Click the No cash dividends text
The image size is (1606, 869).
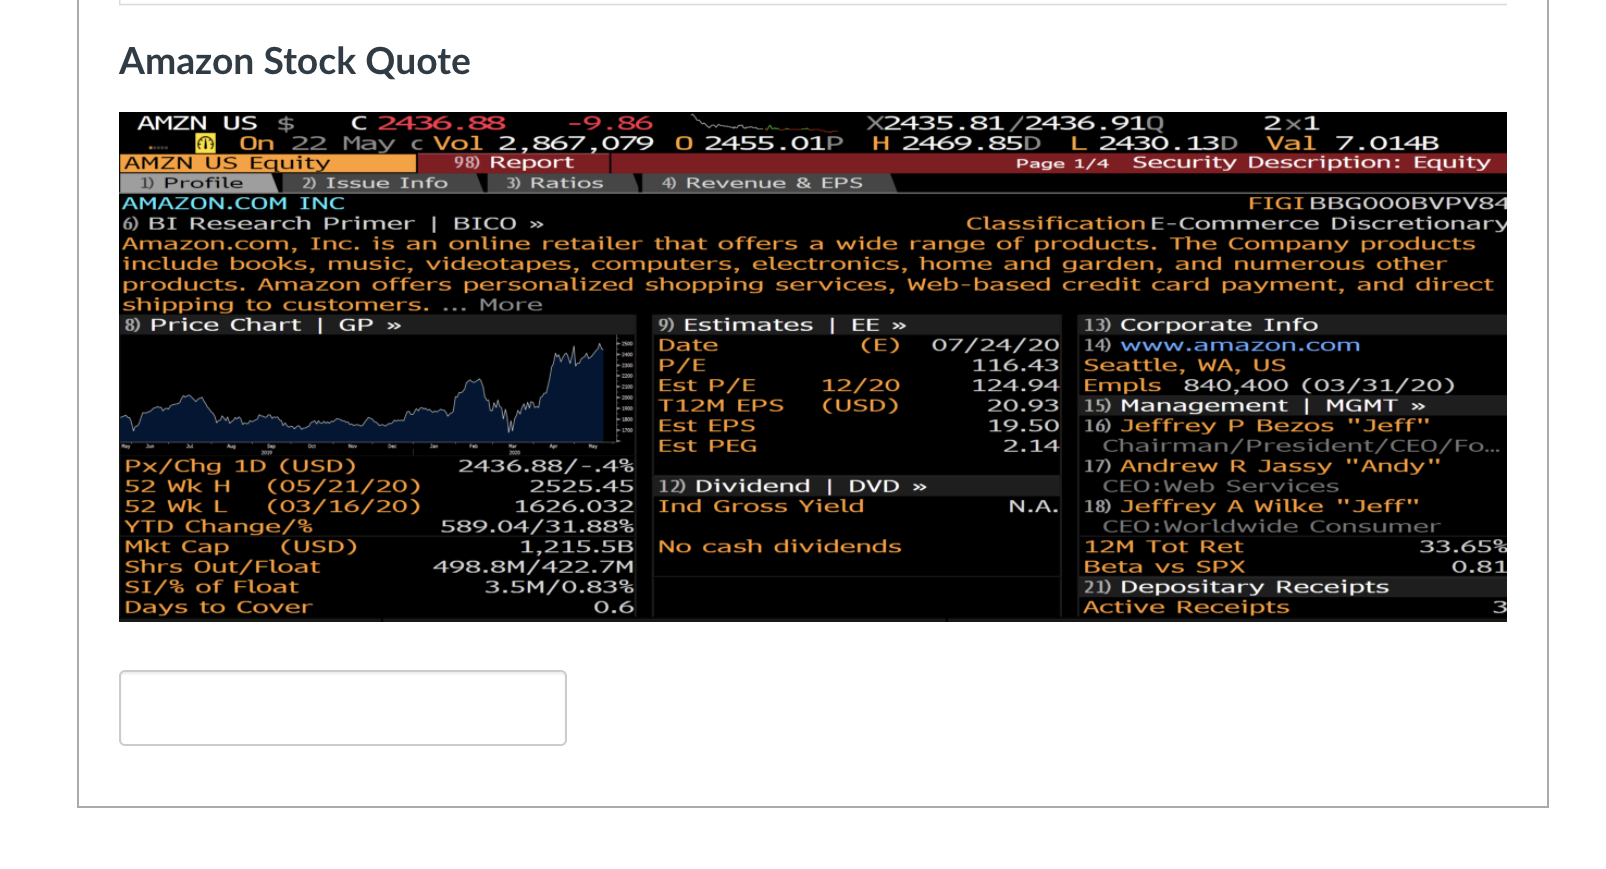780,546
